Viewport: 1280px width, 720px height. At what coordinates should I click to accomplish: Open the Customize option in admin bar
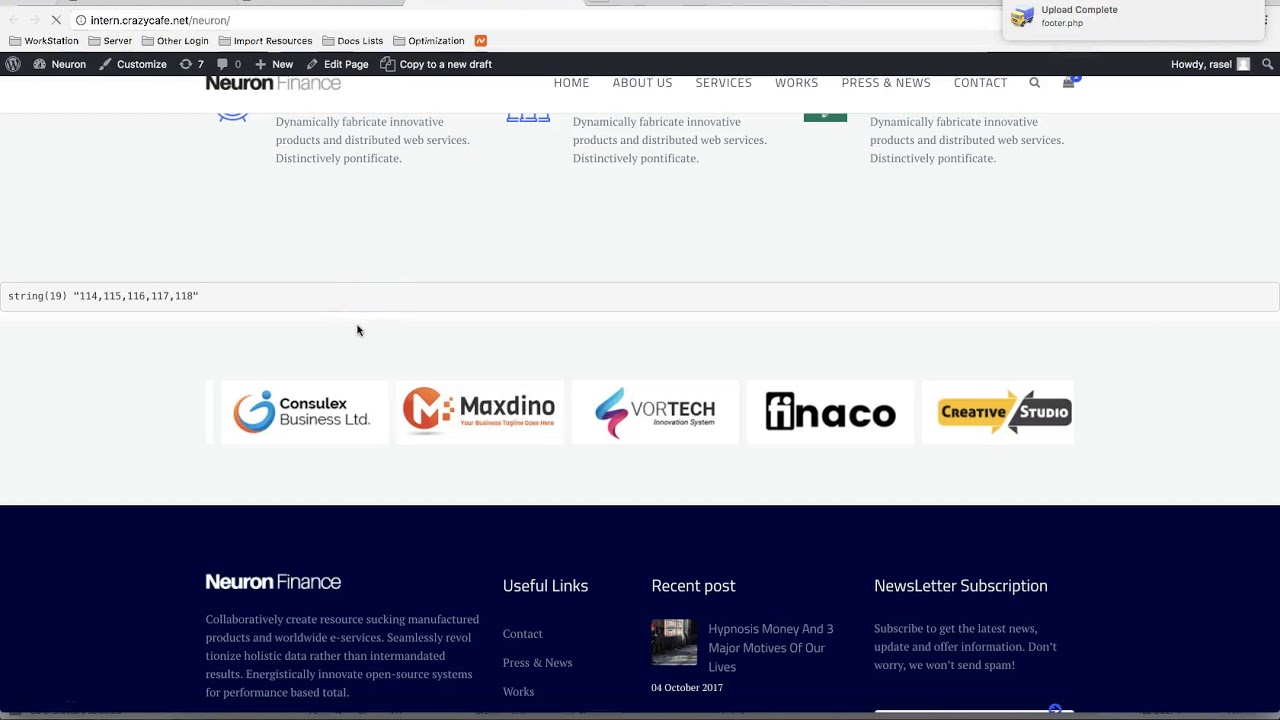[x=132, y=64]
